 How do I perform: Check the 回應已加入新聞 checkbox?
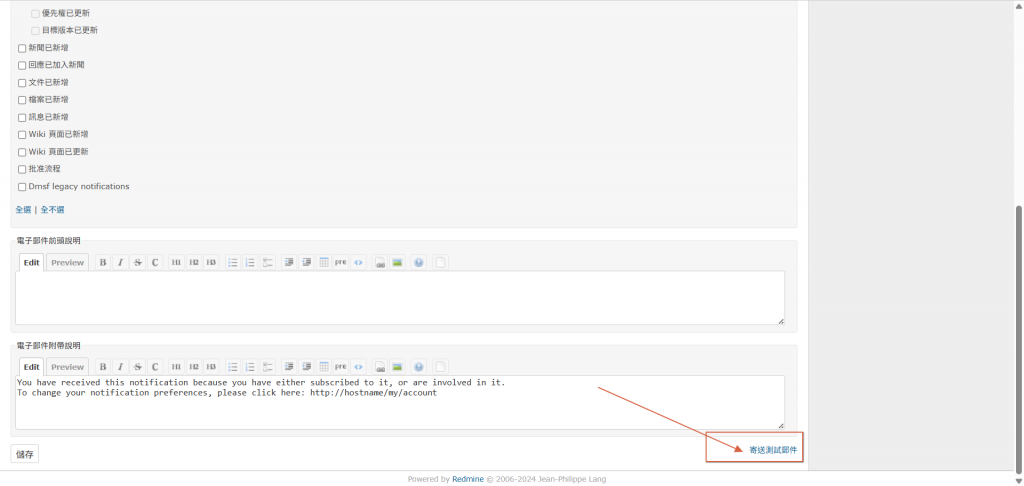click(x=22, y=65)
